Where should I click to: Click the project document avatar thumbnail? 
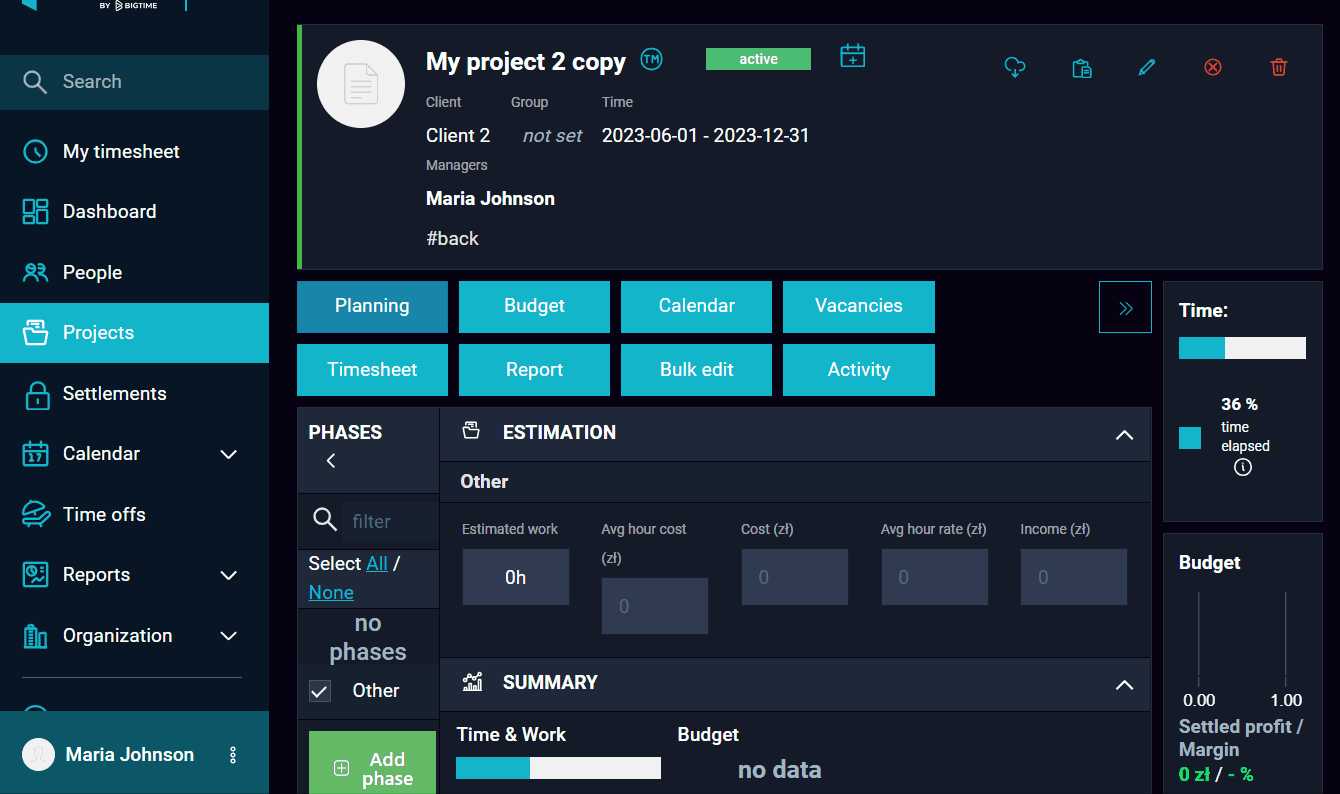pos(361,84)
